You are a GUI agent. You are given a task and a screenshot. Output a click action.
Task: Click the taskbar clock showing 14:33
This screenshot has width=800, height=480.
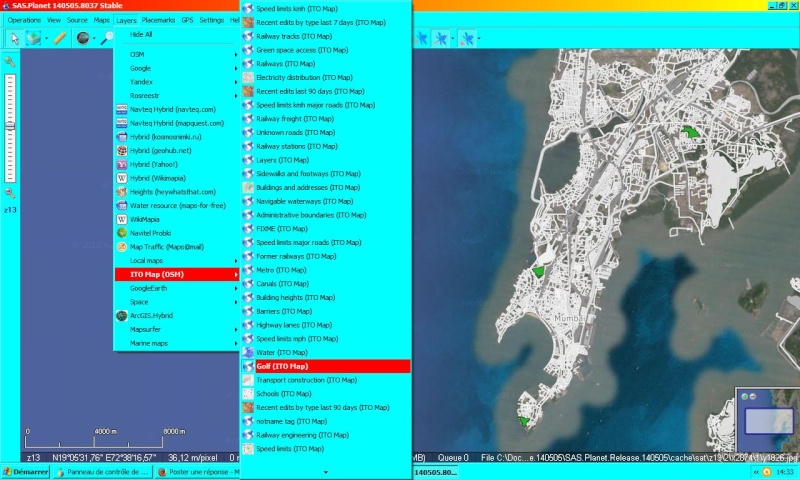(x=785, y=472)
